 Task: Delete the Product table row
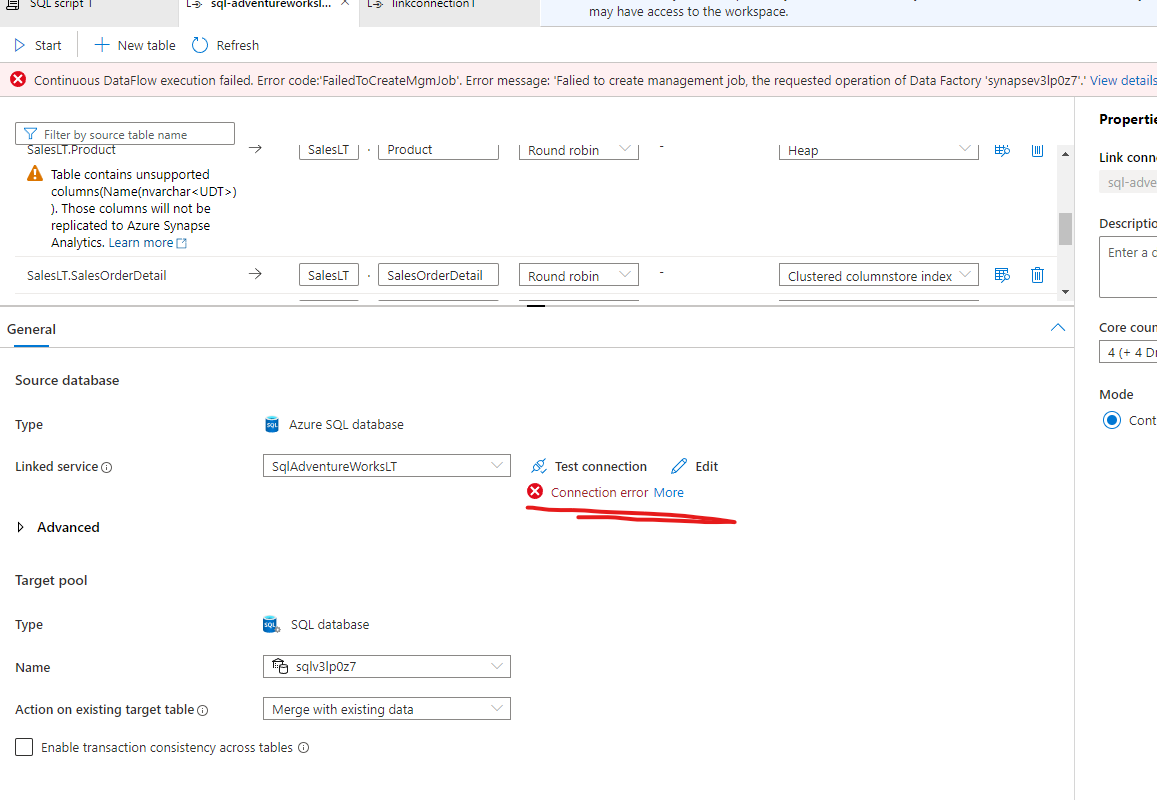point(1037,150)
